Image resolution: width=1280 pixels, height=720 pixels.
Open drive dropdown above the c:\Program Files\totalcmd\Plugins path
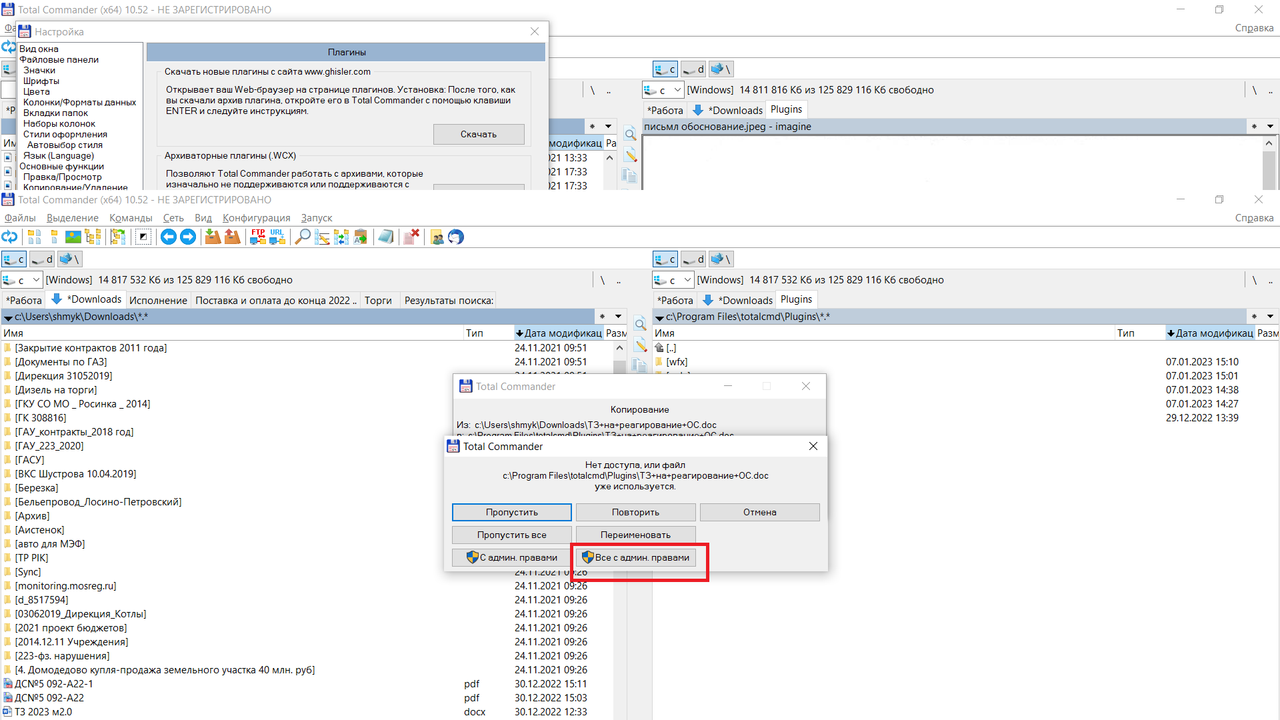(673, 280)
